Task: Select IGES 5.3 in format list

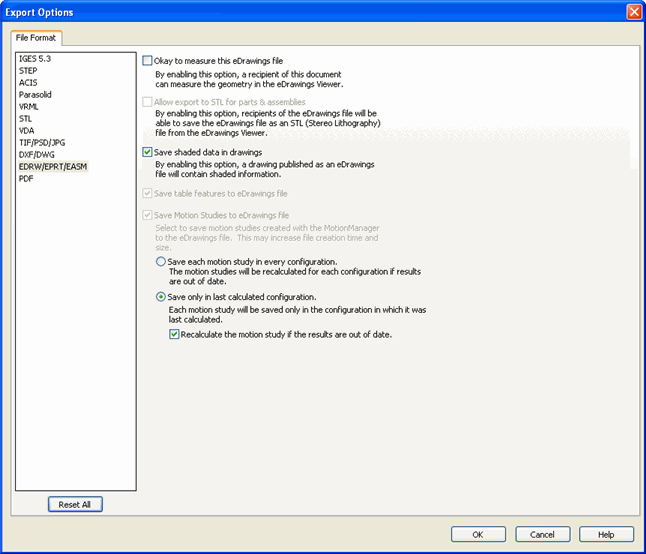Action: 35,59
